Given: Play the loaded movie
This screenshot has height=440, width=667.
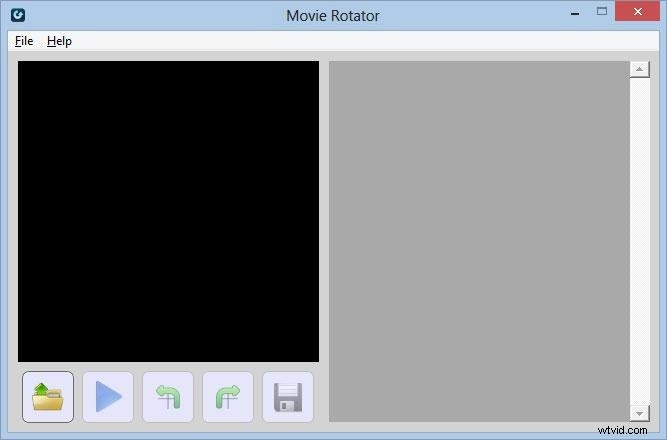Looking at the screenshot, I should (108, 397).
